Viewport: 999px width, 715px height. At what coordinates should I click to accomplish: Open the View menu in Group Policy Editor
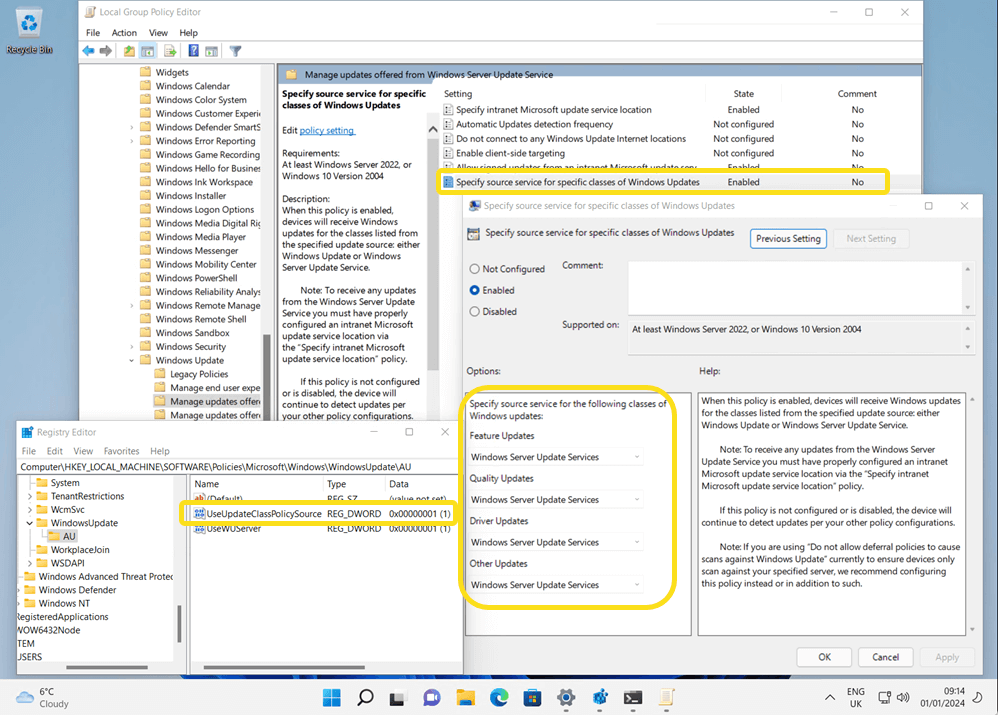click(x=158, y=32)
